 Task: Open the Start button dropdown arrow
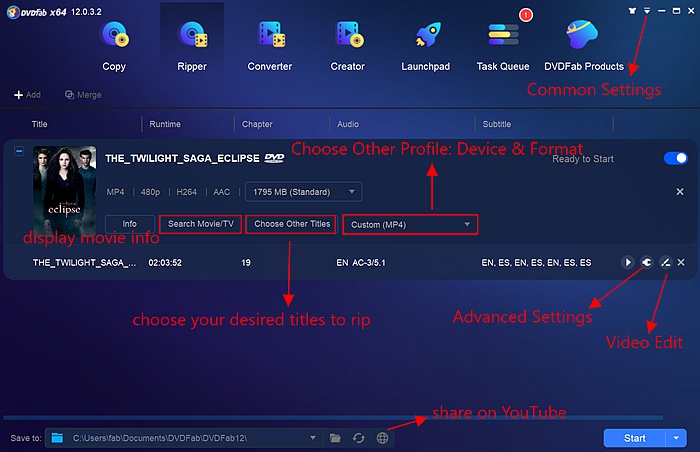(x=676, y=438)
